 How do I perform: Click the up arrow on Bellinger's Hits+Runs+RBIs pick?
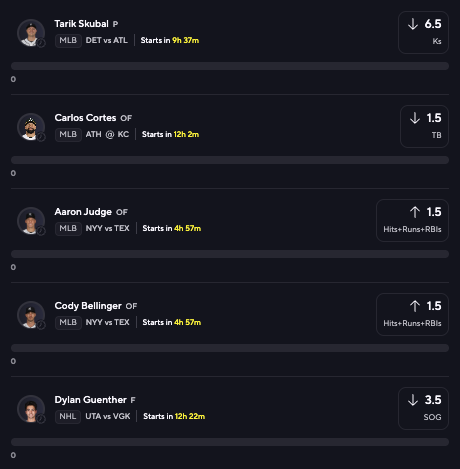415,306
